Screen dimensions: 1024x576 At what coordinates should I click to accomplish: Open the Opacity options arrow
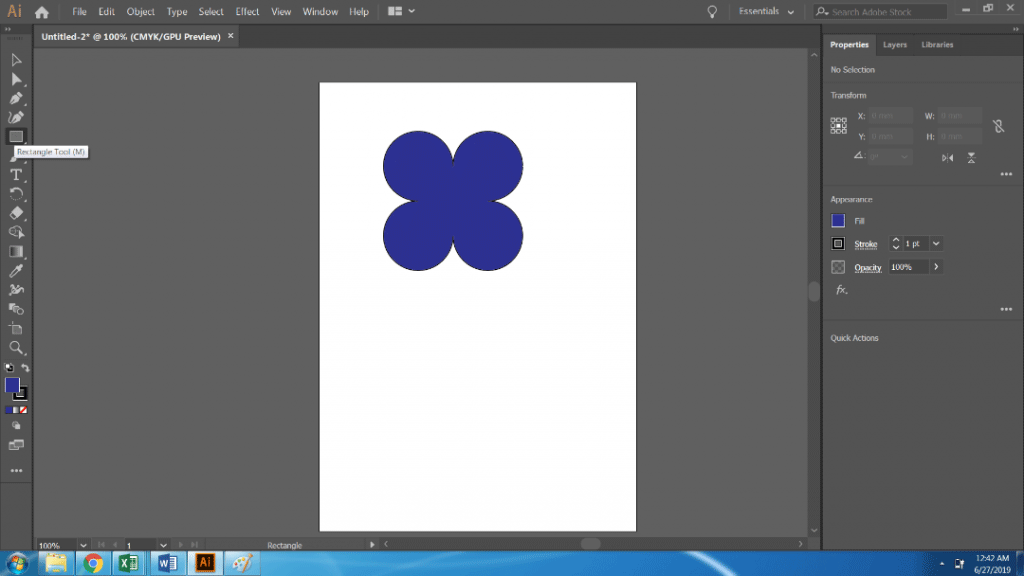[936, 266]
